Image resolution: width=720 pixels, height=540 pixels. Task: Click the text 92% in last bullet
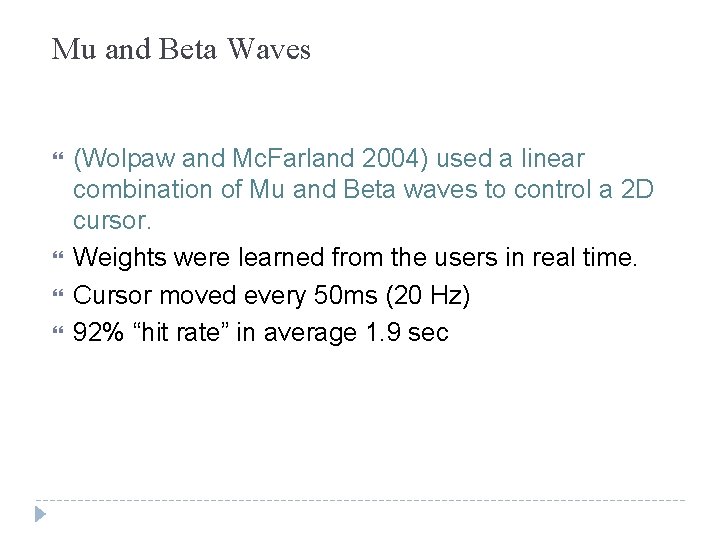coord(98,332)
